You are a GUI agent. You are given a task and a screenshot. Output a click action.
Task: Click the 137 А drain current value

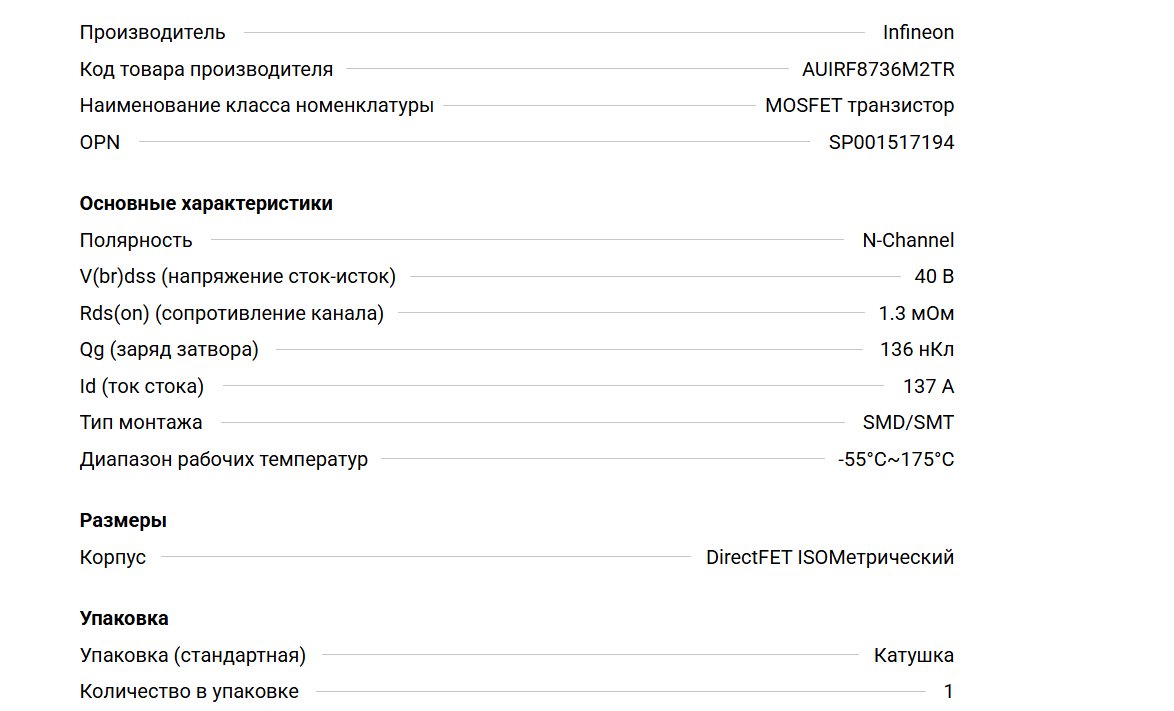pos(928,386)
